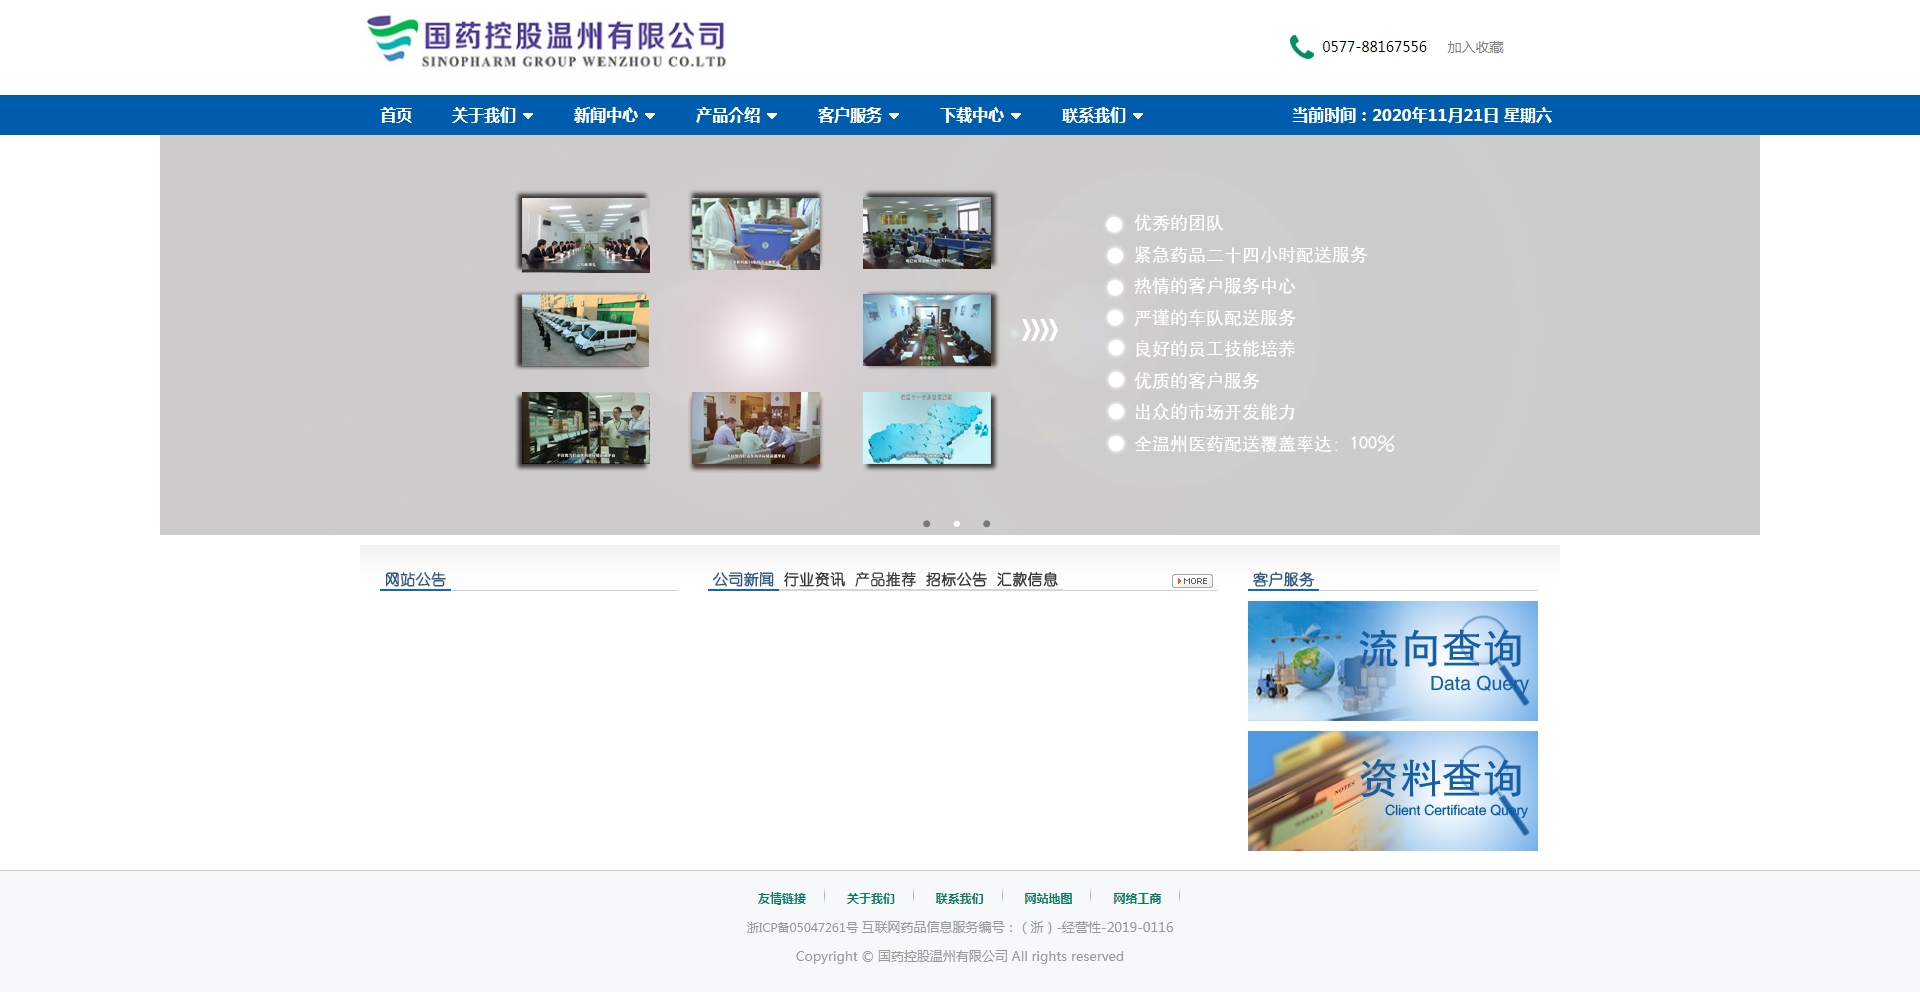Click the 加入收藏 link in header
1920x992 pixels.
coord(1474,47)
